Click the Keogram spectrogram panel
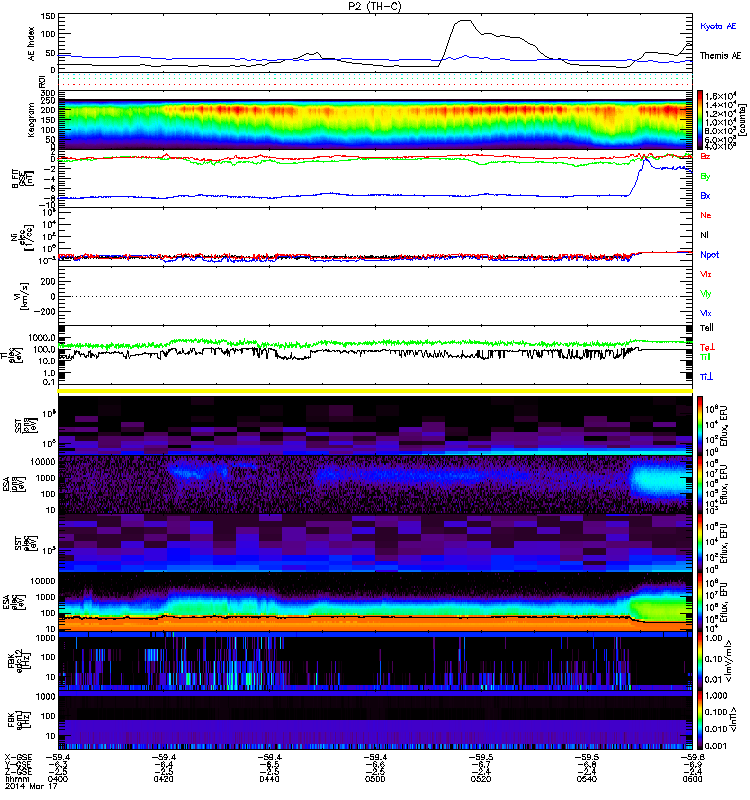 click(375, 120)
